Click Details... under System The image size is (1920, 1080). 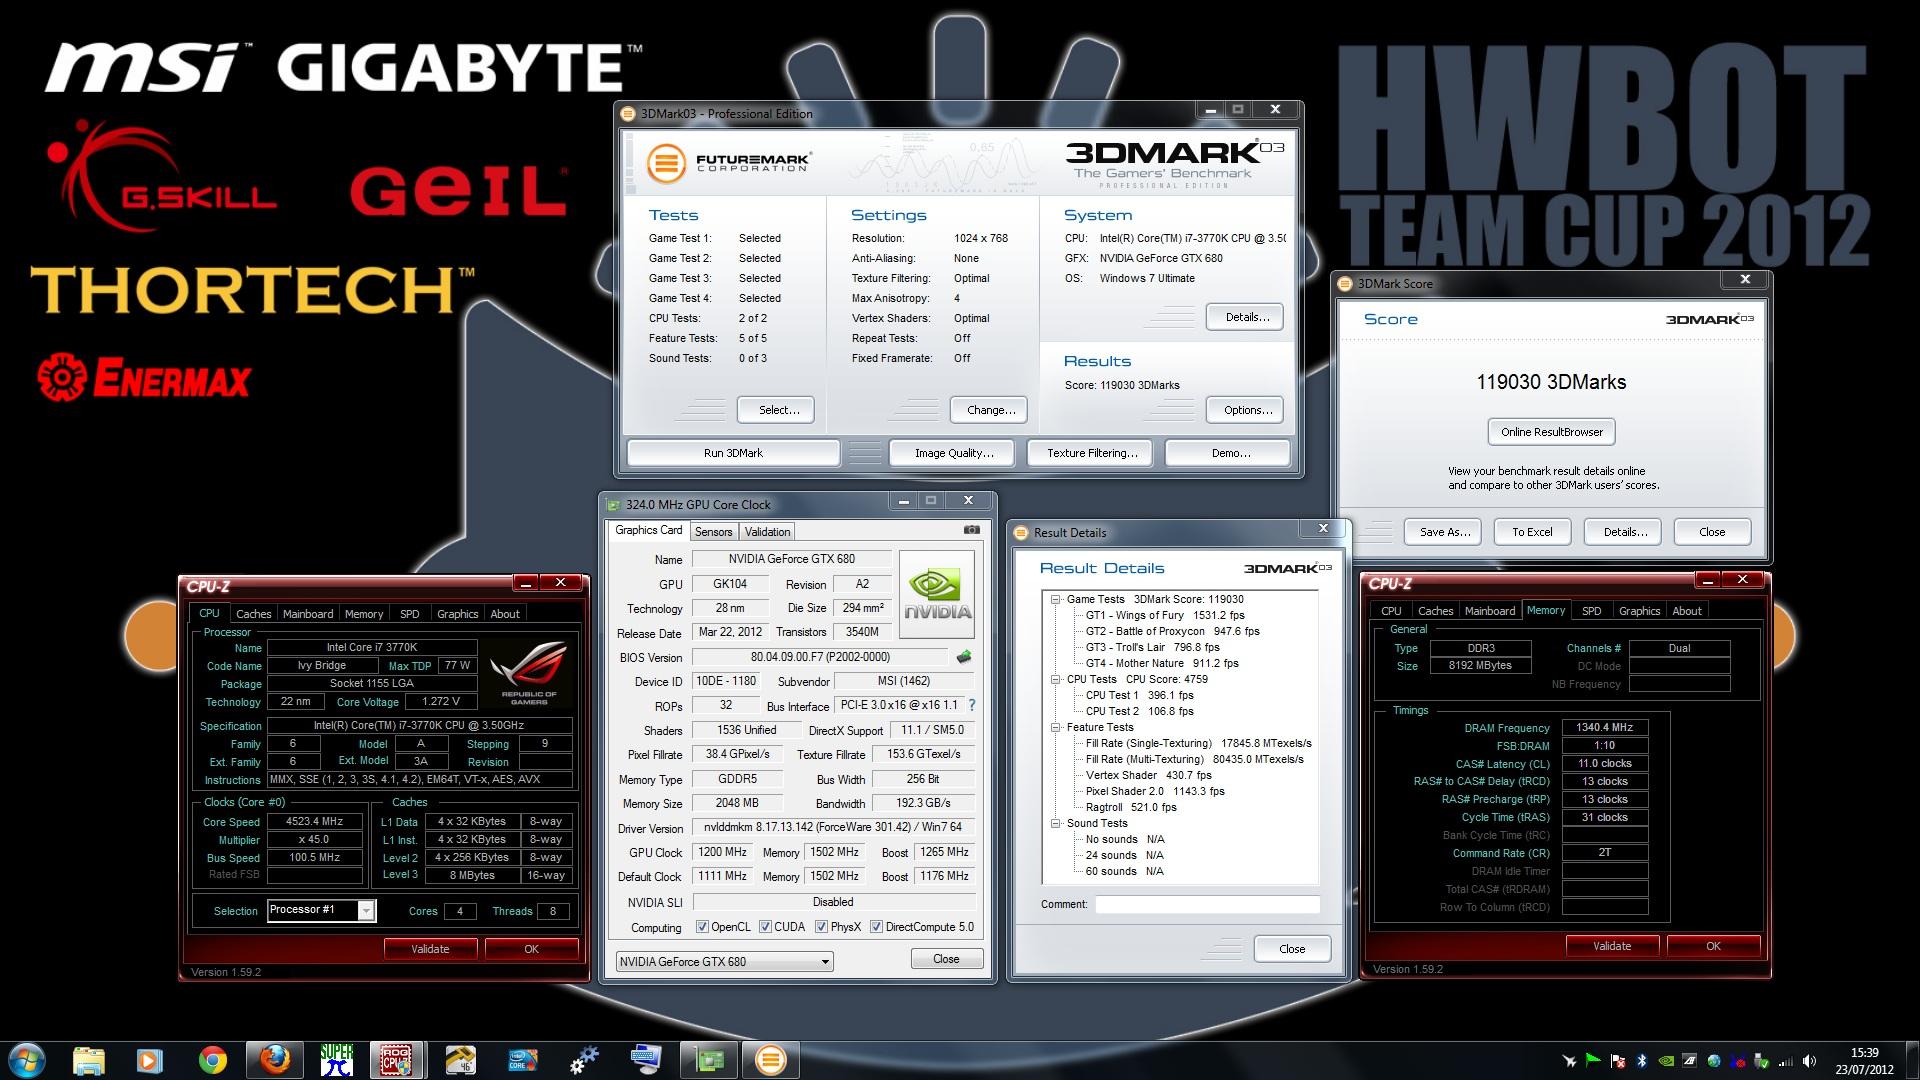click(x=1246, y=317)
